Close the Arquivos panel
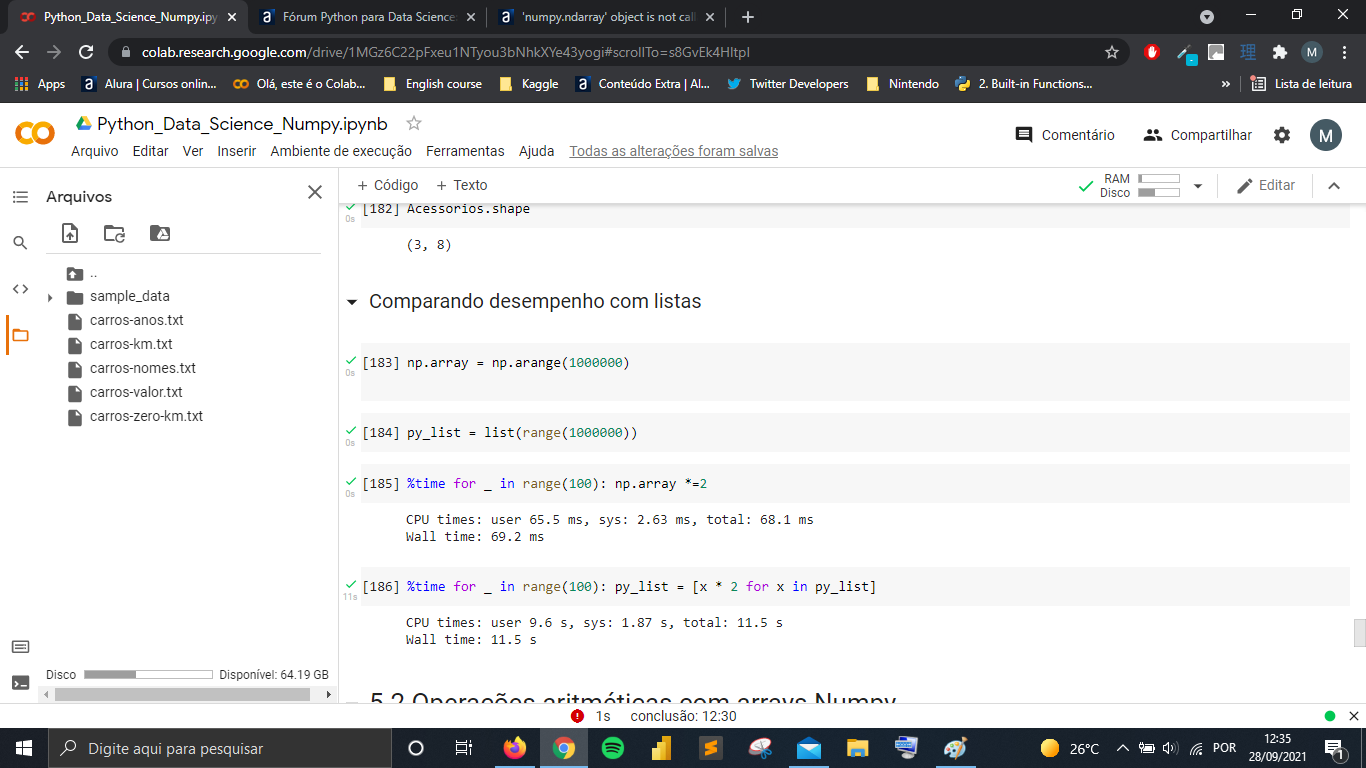The height and width of the screenshot is (768, 1366). pyautogui.click(x=315, y=192)
